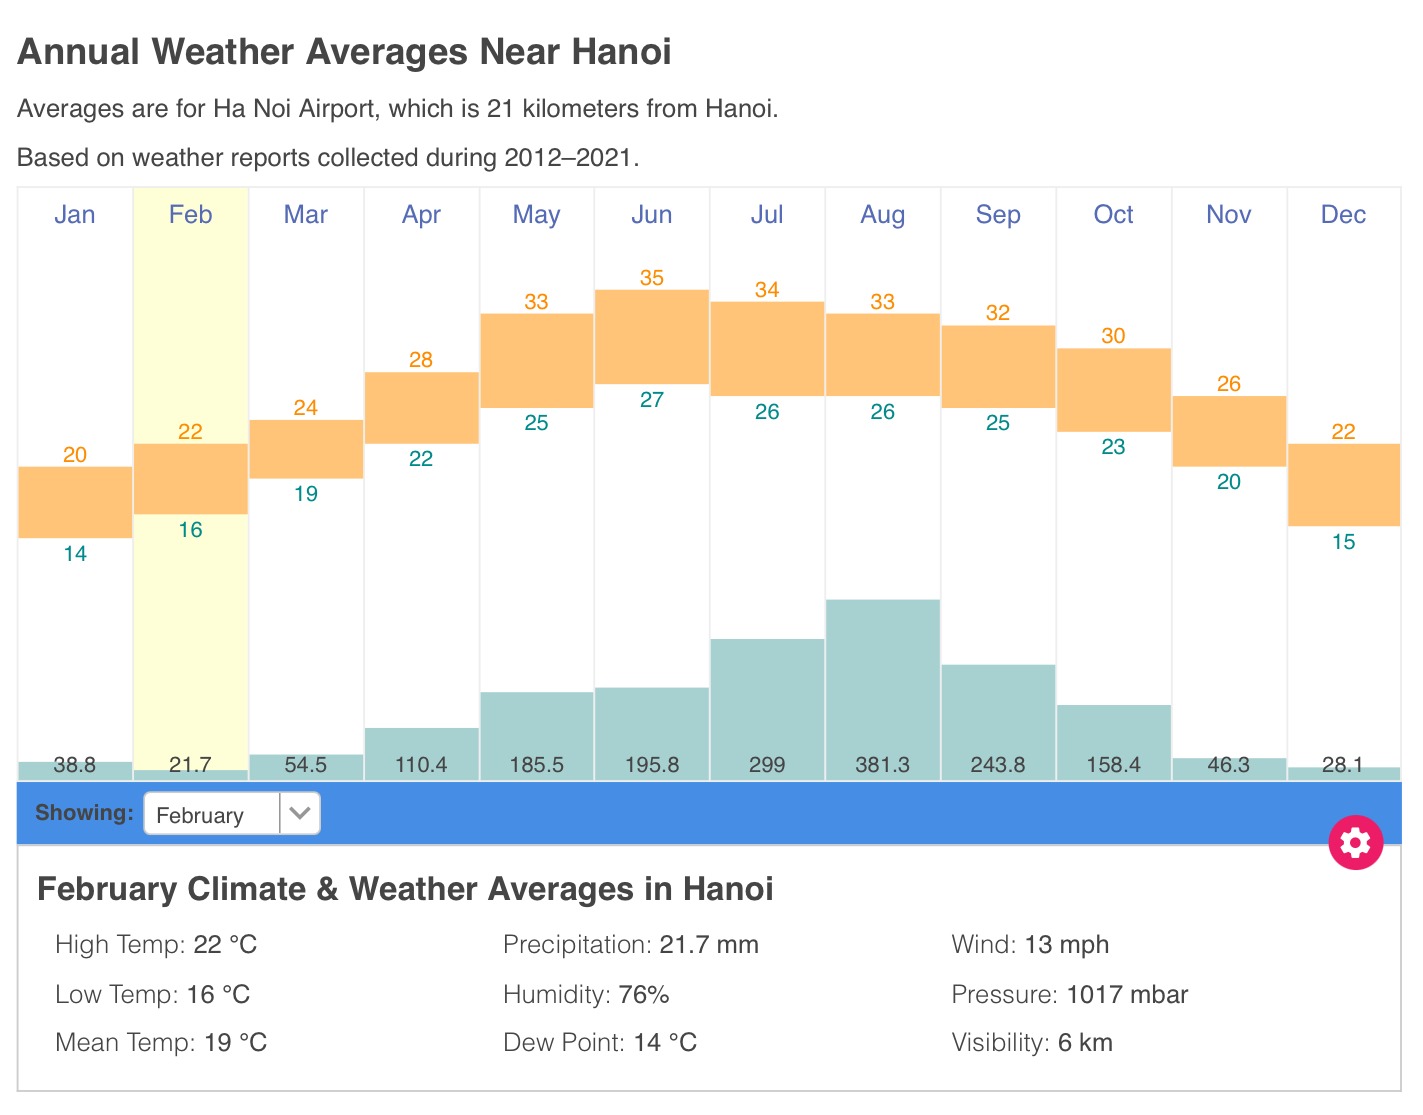Select the Feb month column header
The image size is (1423, 1115).
pyautogui.click(x=190, y=215)
